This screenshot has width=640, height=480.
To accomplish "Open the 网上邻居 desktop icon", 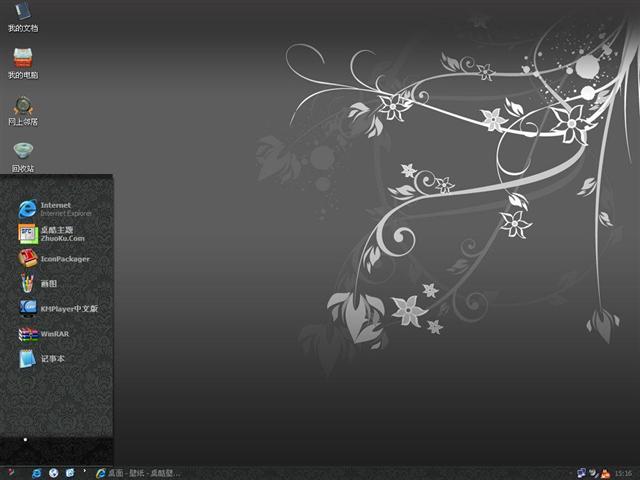I will (23, 111).
